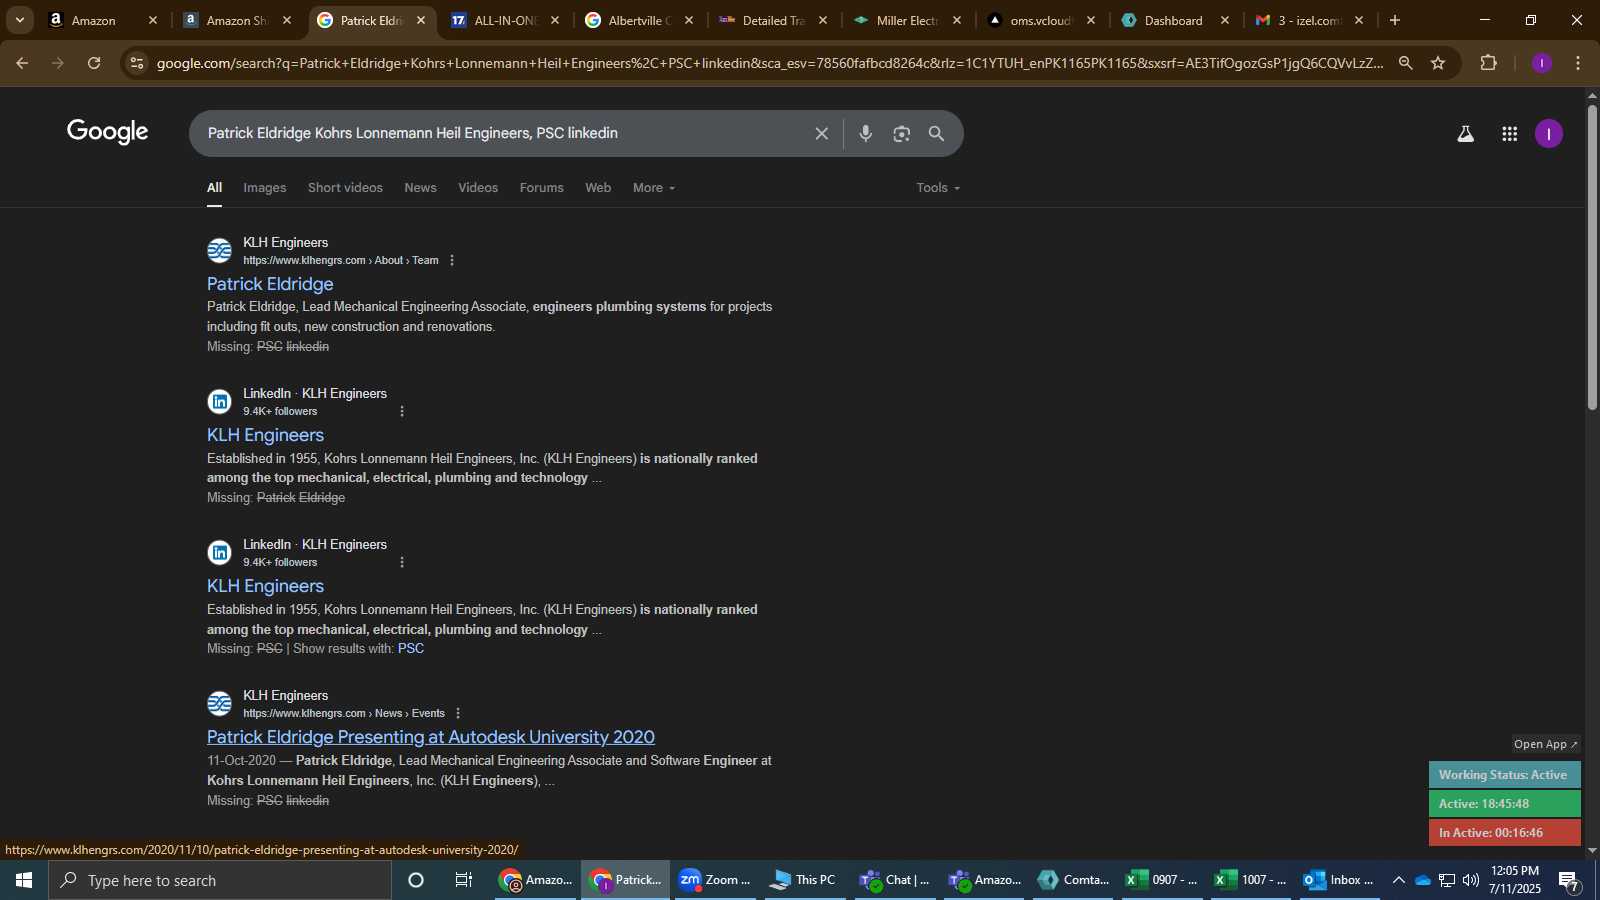The image size is (1600, 900).
Task: Open Patrick Eldridge Presenting at Autodesk University link
Action: (431, 737)
